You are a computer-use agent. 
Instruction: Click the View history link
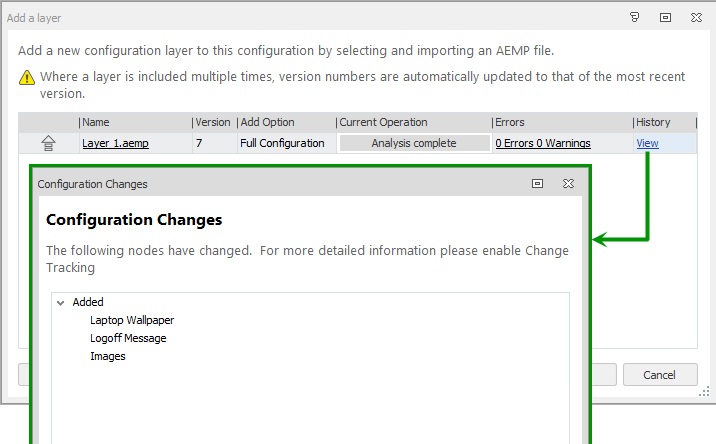(647, 143)
